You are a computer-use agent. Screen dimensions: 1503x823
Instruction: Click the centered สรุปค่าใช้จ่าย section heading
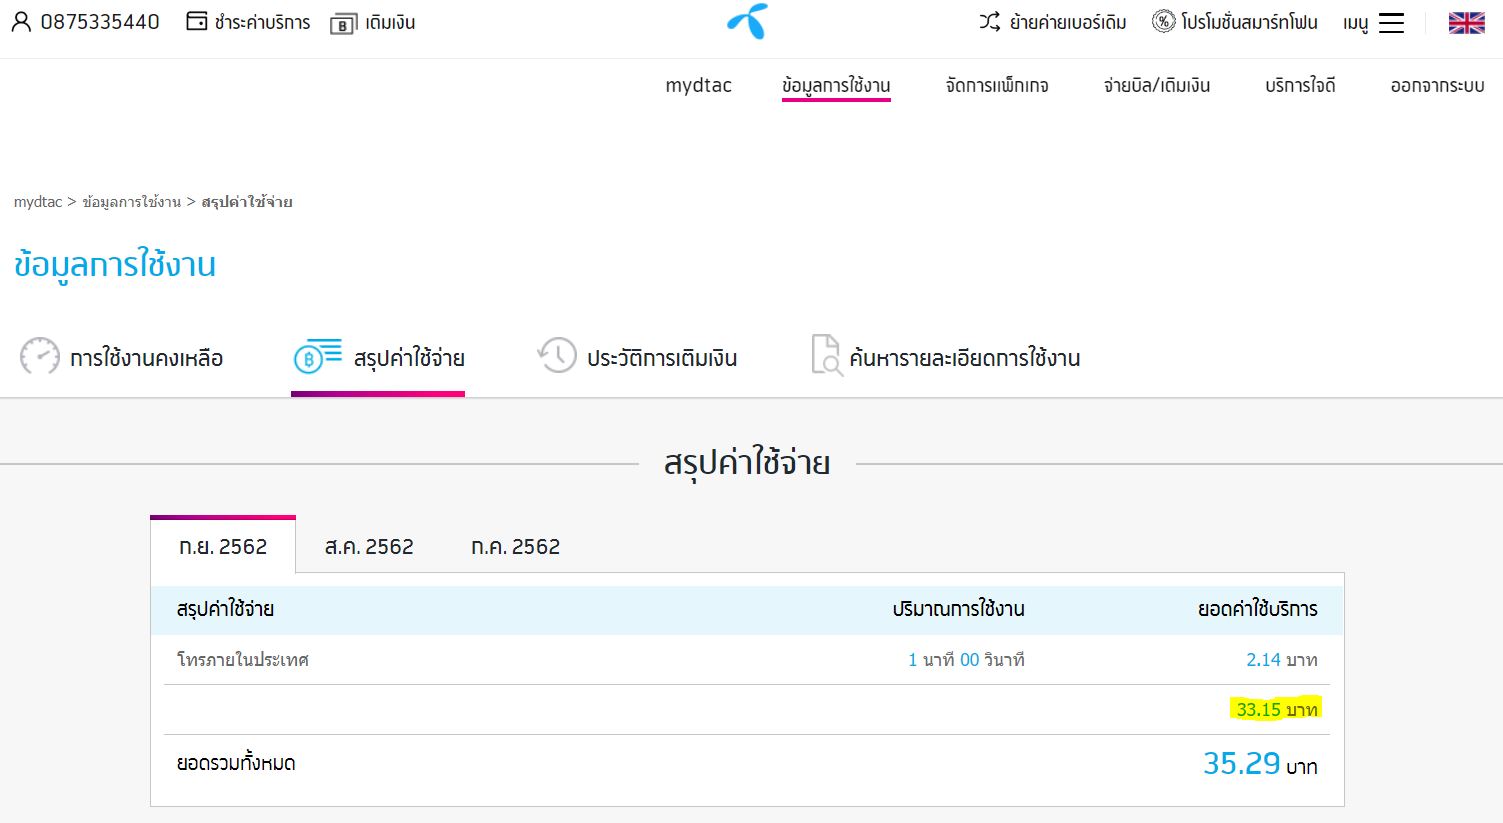pyautogui.click(x=747, y=463)
